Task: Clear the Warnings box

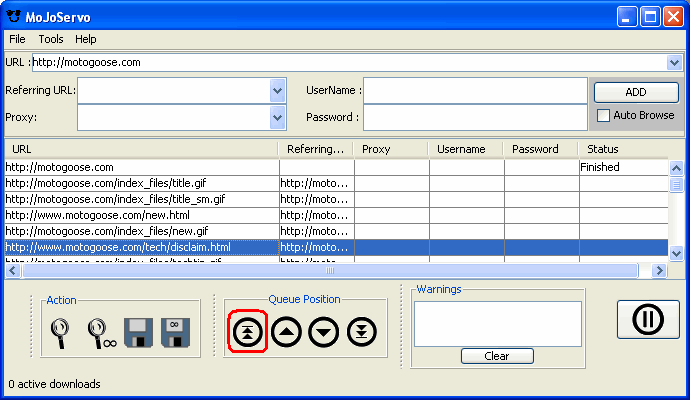Action: (x=497, y=356)
